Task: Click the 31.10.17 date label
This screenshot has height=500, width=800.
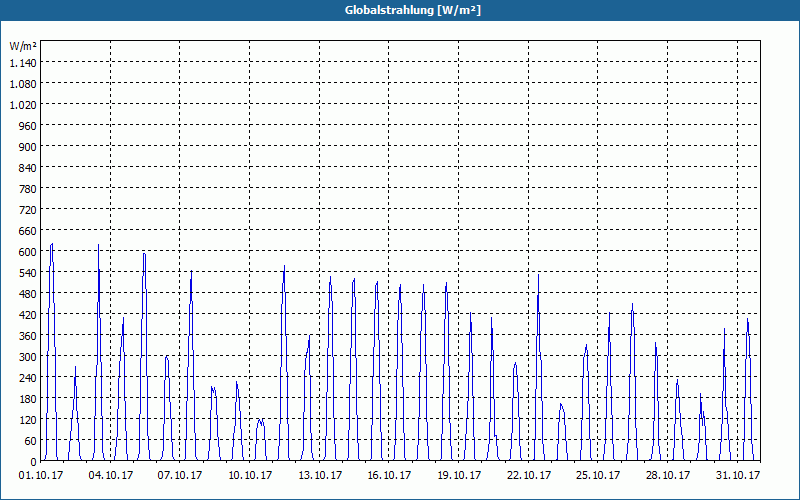Action: tap(738, 476)
